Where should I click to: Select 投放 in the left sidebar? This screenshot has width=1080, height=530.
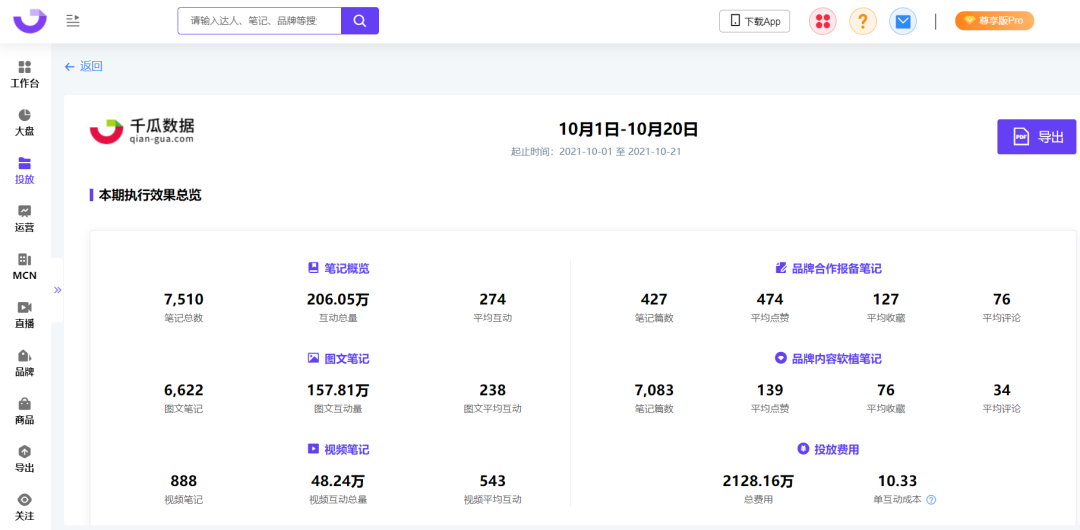[x=25, y=170]
